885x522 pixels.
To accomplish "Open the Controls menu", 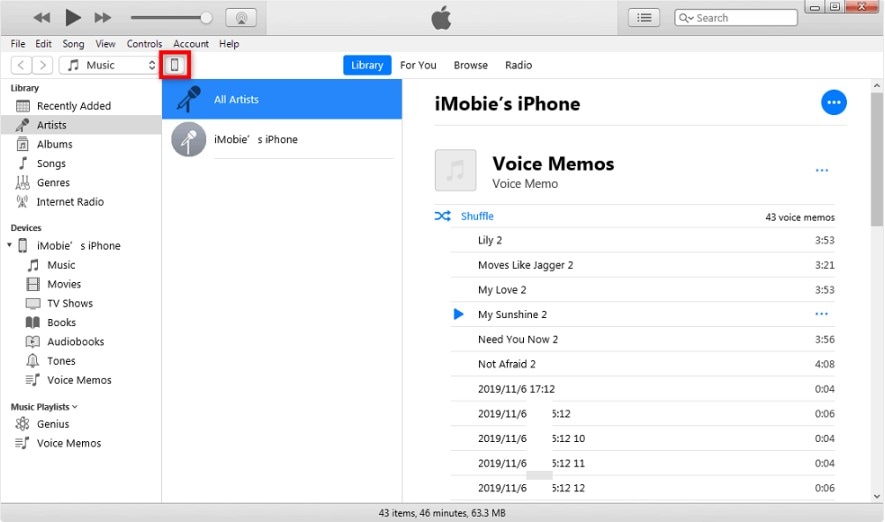I will (144, 43).
